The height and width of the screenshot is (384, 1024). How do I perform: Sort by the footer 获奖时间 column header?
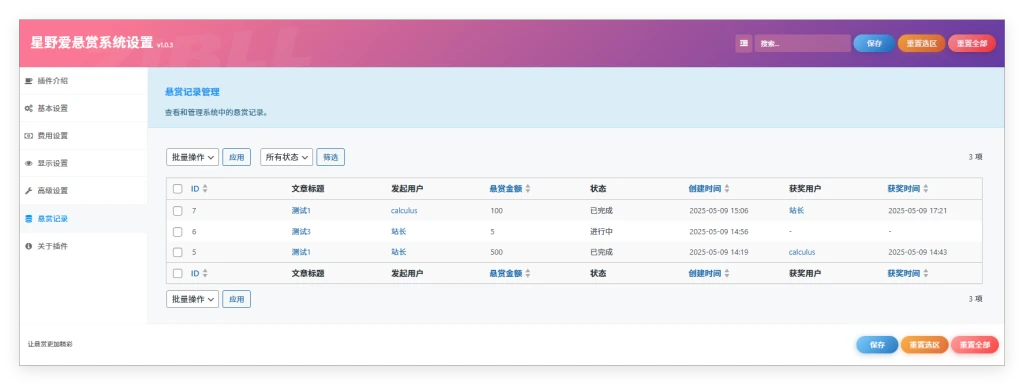(904, 274)
